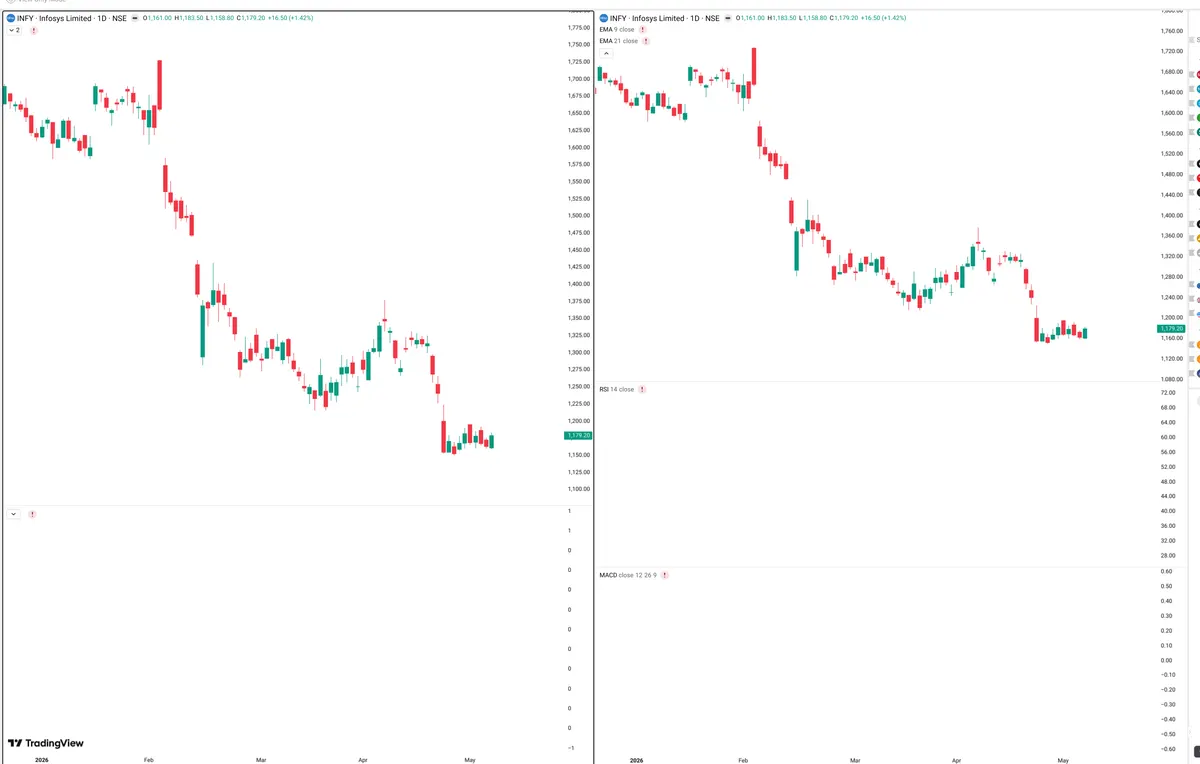Expand the '2' indicators legend in left chart
1200x764 pixels.
tap(14, 31)
